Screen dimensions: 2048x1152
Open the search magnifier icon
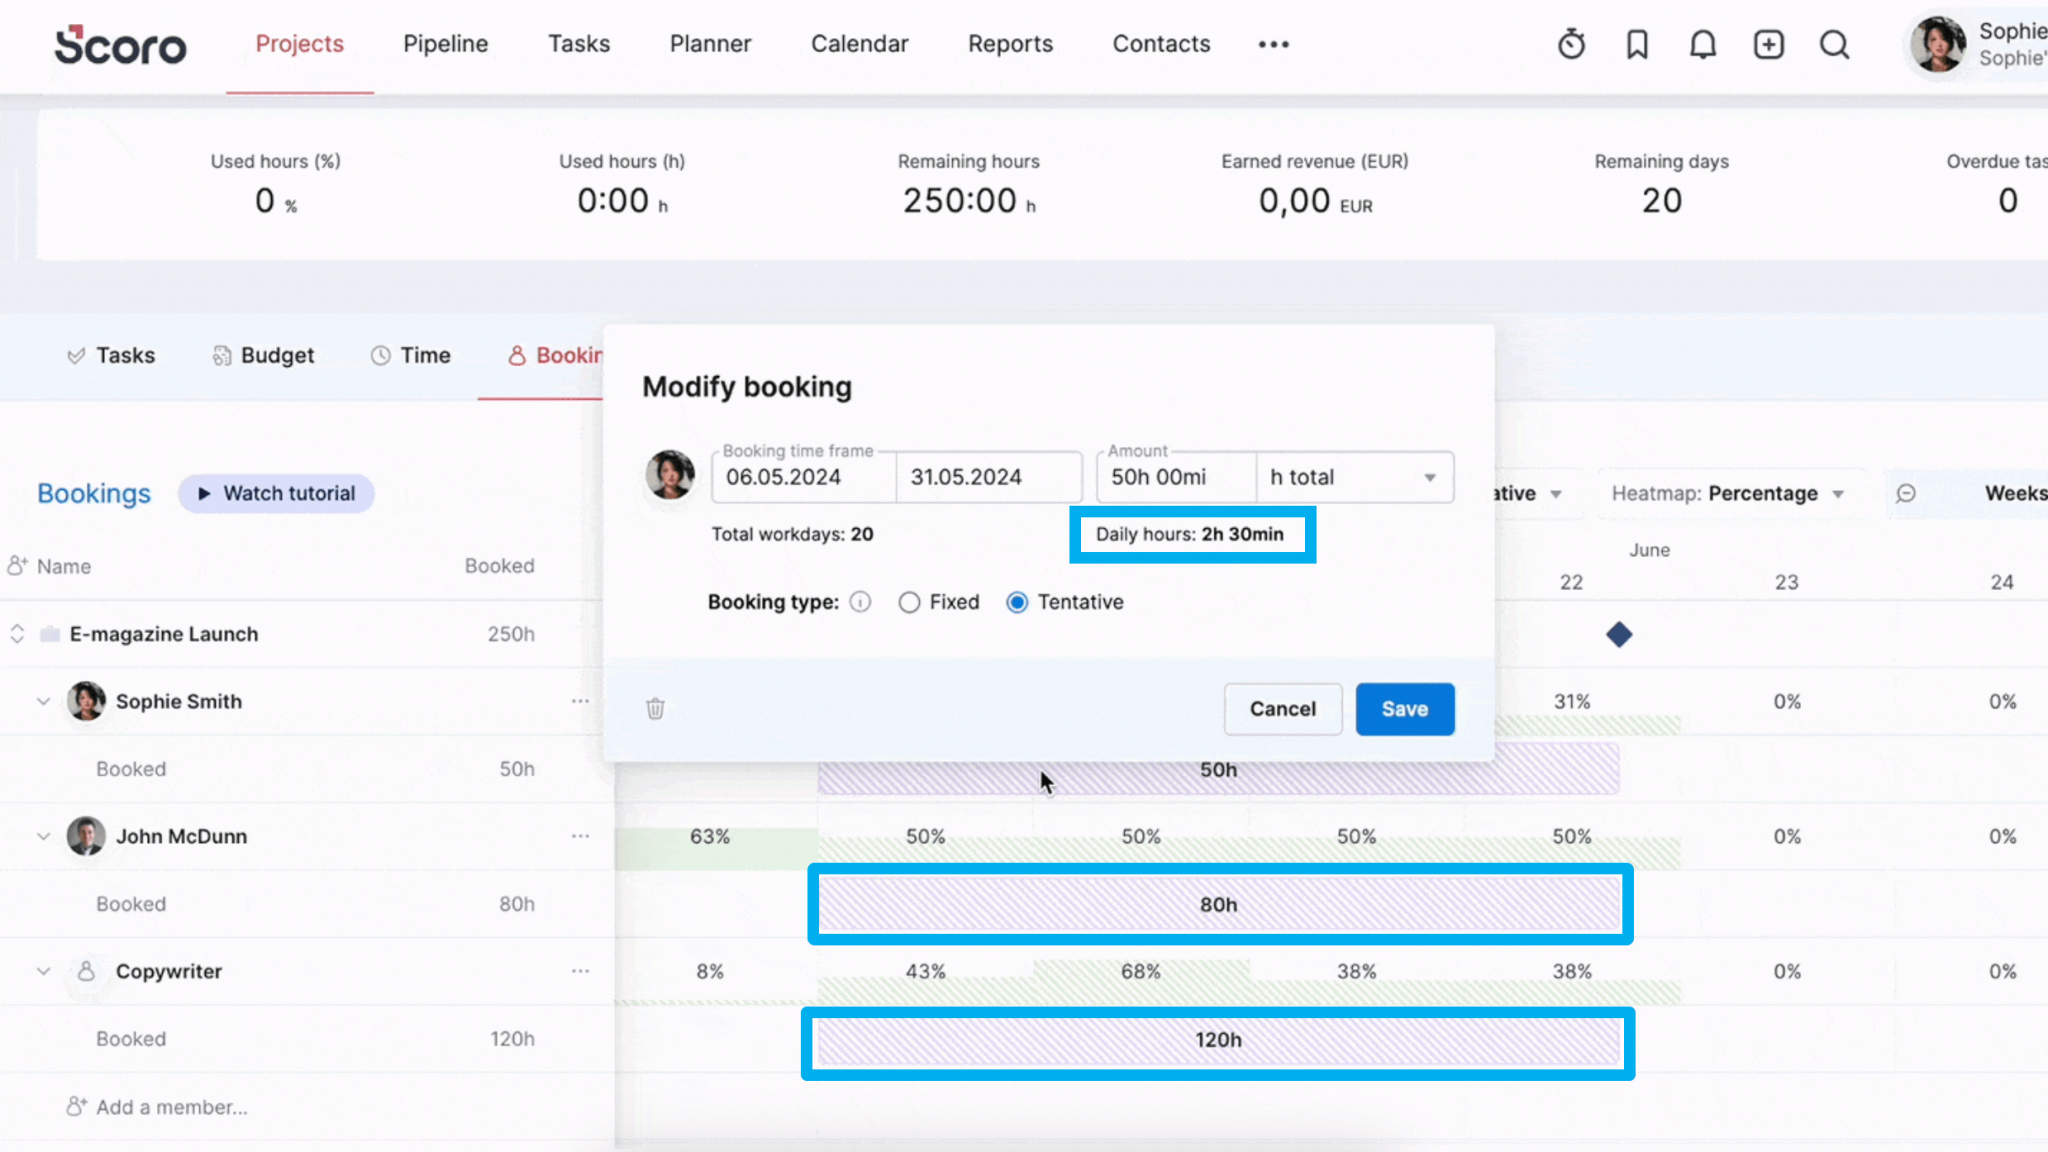1835,45
